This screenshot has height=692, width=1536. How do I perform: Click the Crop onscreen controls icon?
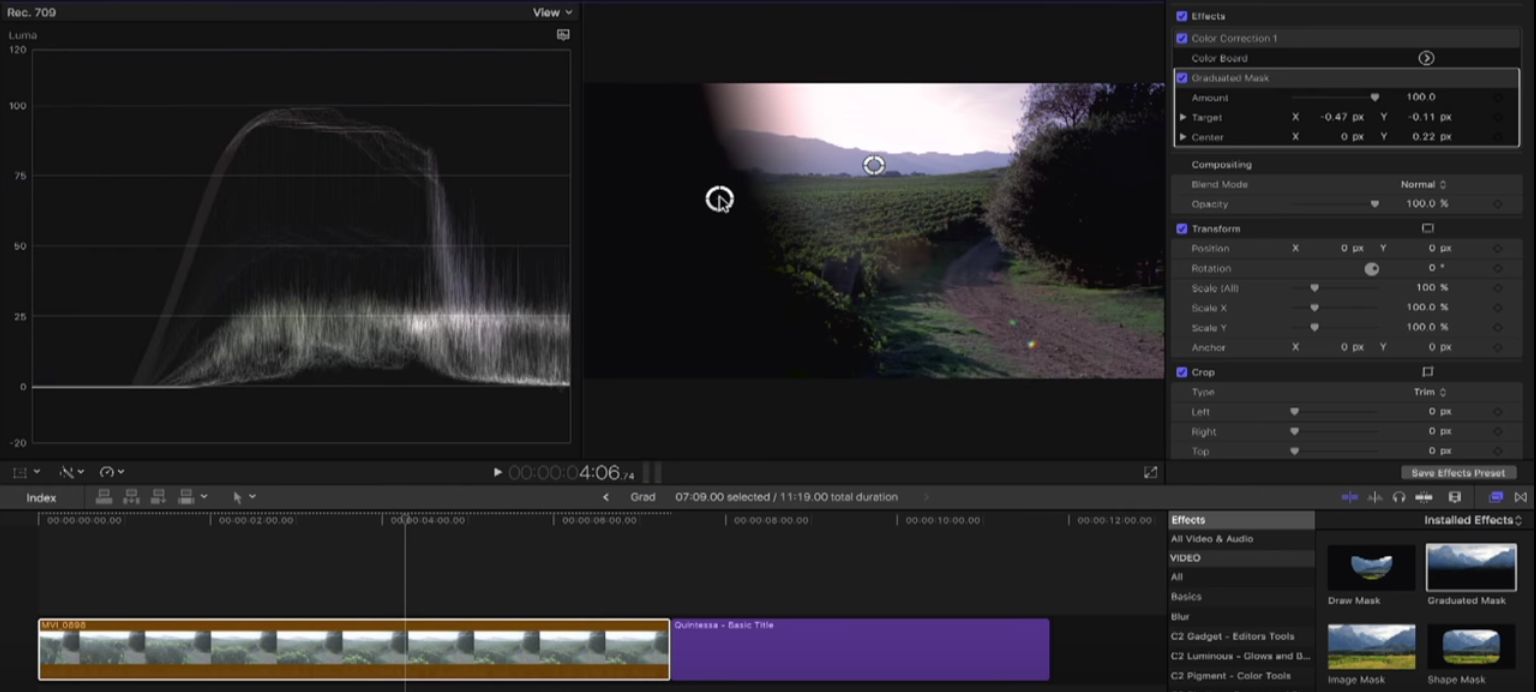1427,372
